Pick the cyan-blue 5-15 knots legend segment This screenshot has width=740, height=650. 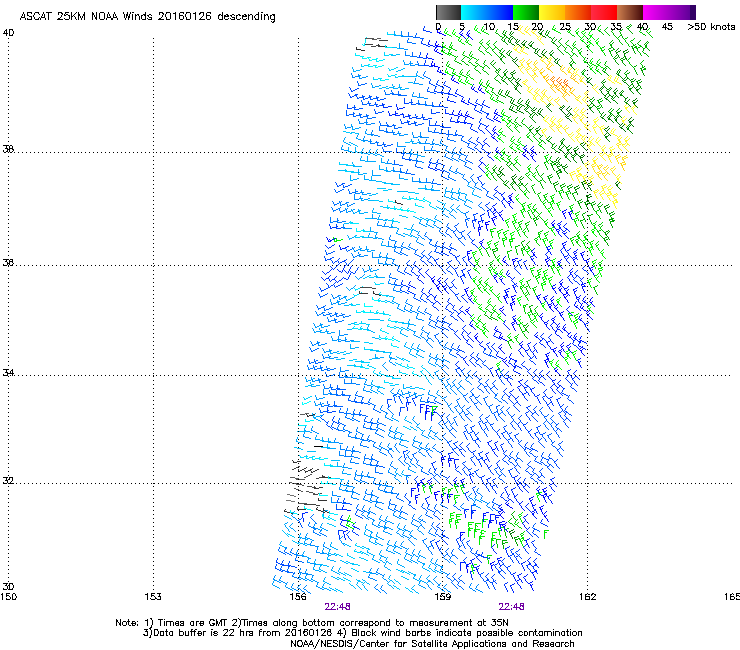487,12
